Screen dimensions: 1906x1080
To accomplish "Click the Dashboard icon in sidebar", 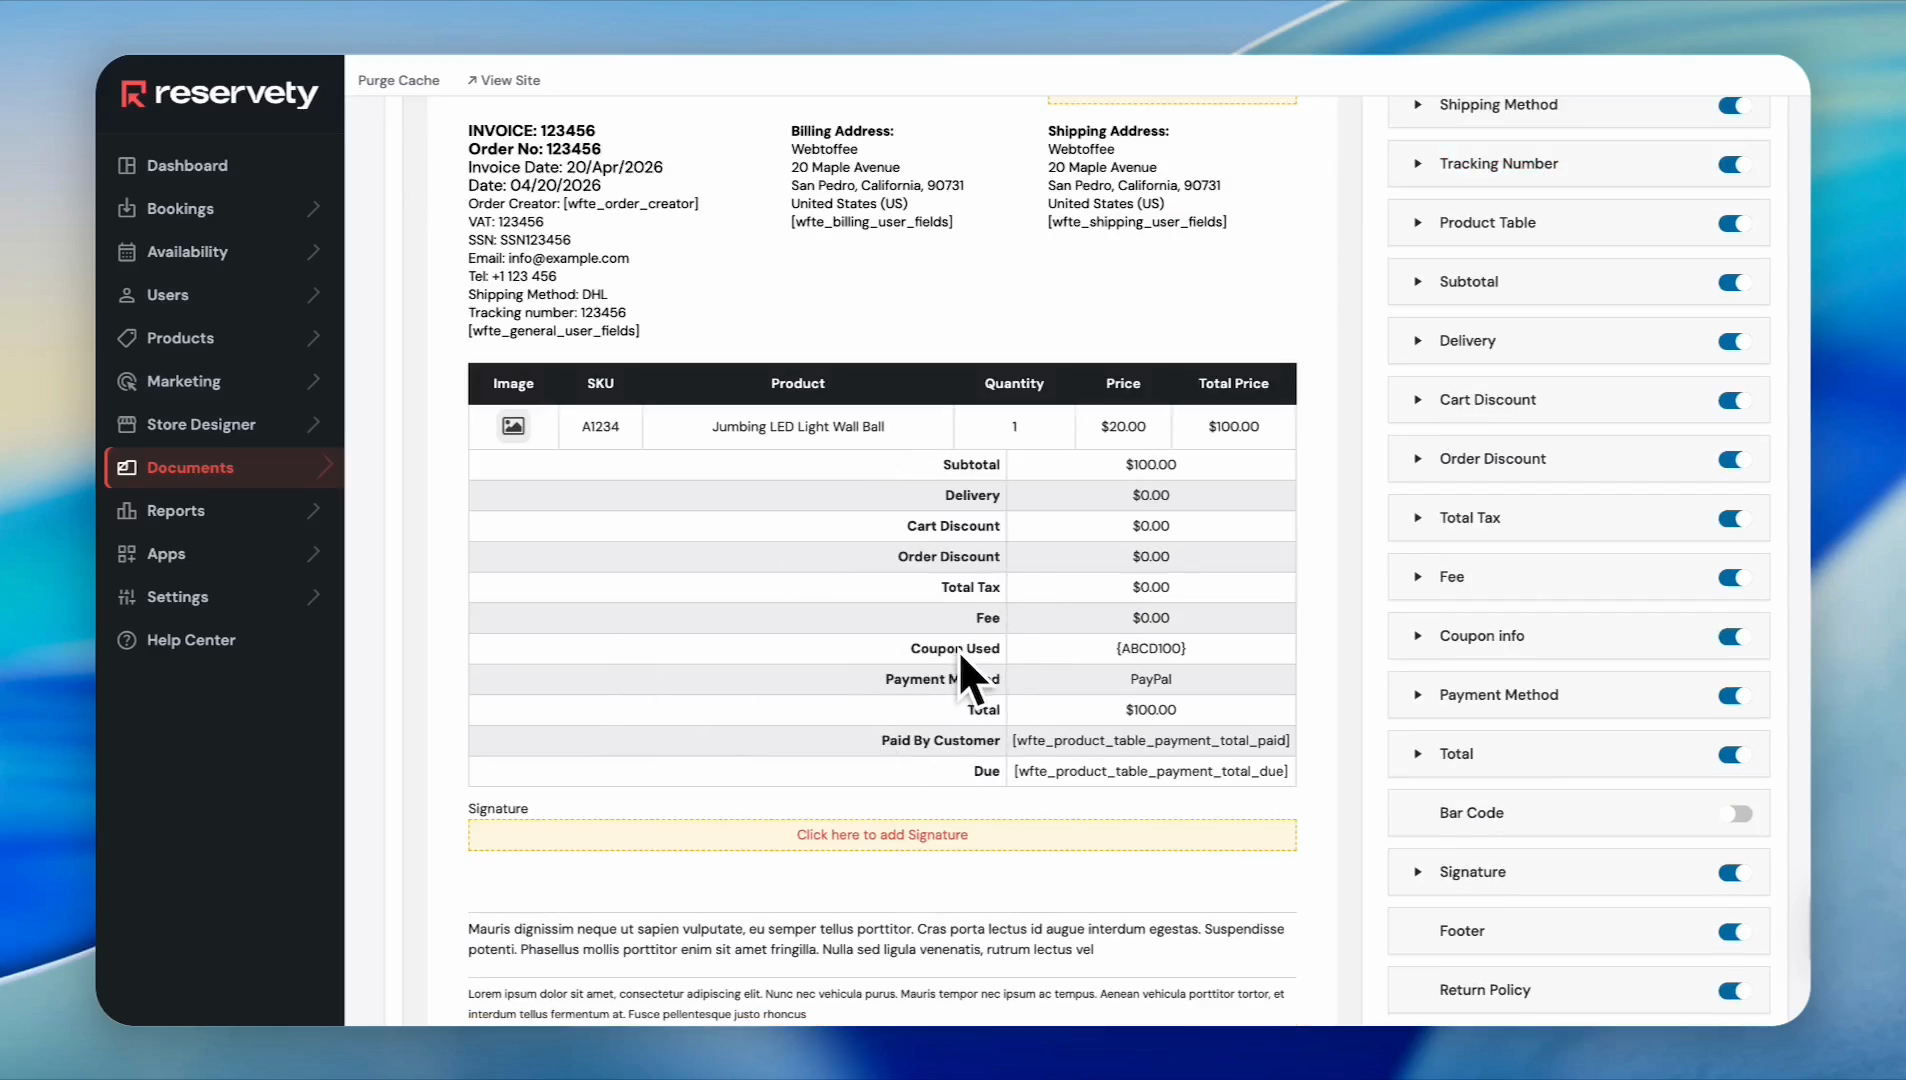I will 127,166.
